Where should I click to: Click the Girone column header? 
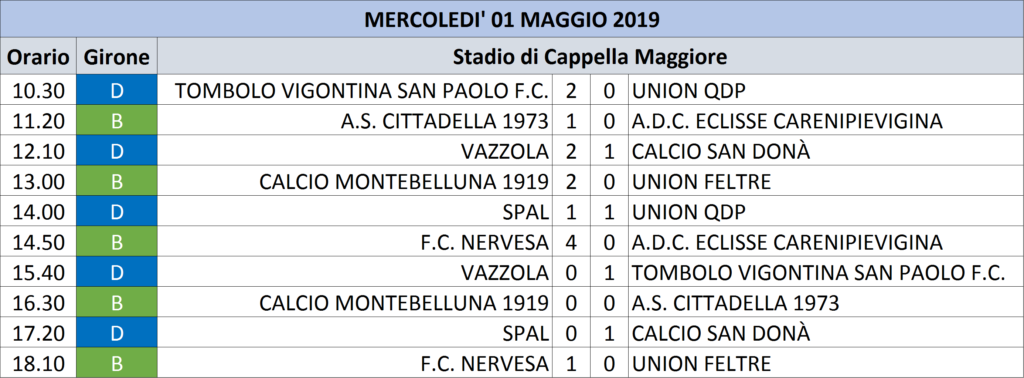click(x=117, y=57)
